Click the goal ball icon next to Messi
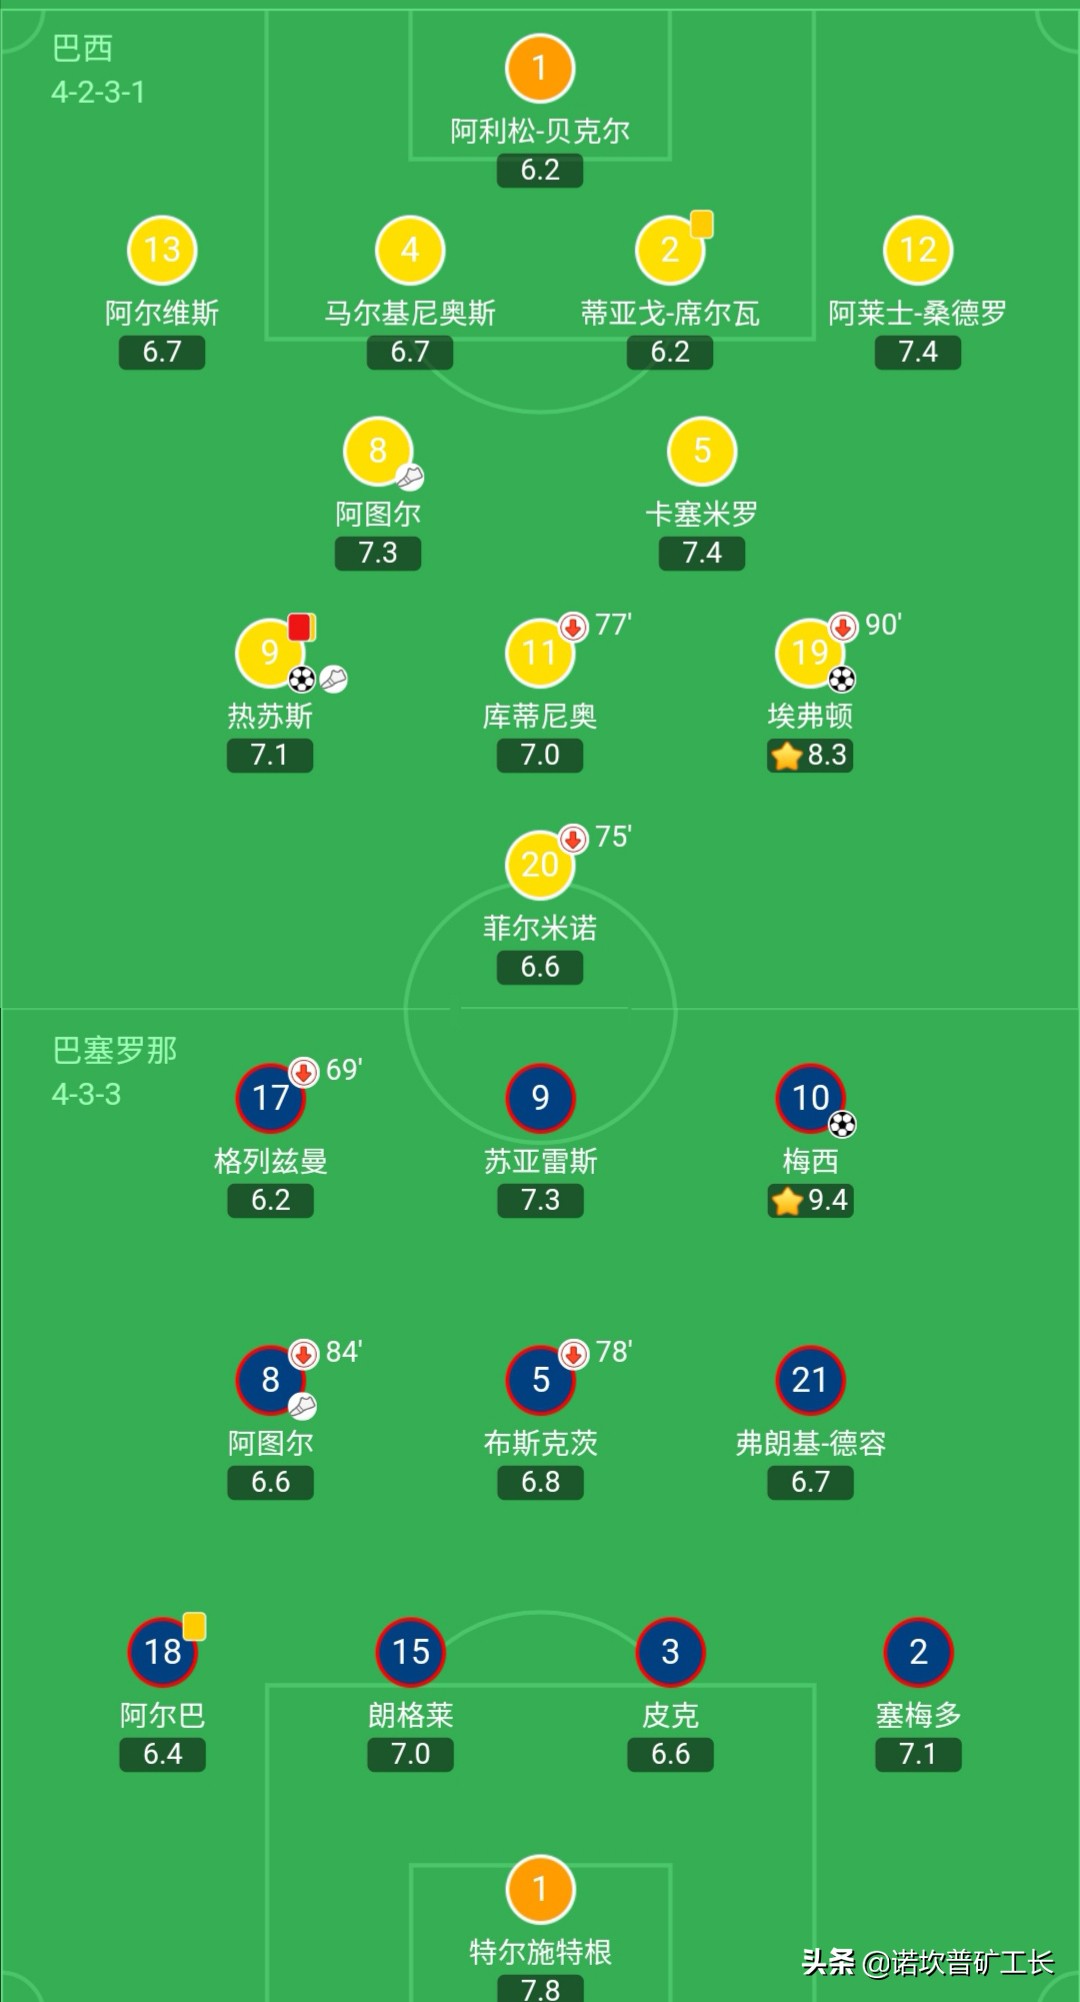Image resolution: width=1080 pixels, height=2002 pixels. coord(844,1126)
